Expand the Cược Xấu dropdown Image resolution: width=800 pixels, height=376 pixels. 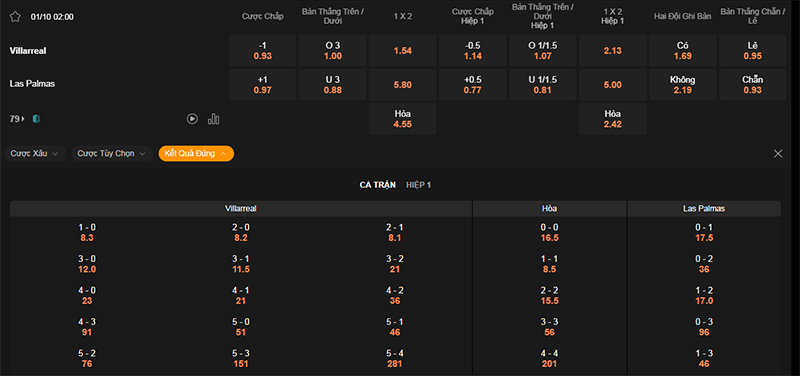click(35, 154)
